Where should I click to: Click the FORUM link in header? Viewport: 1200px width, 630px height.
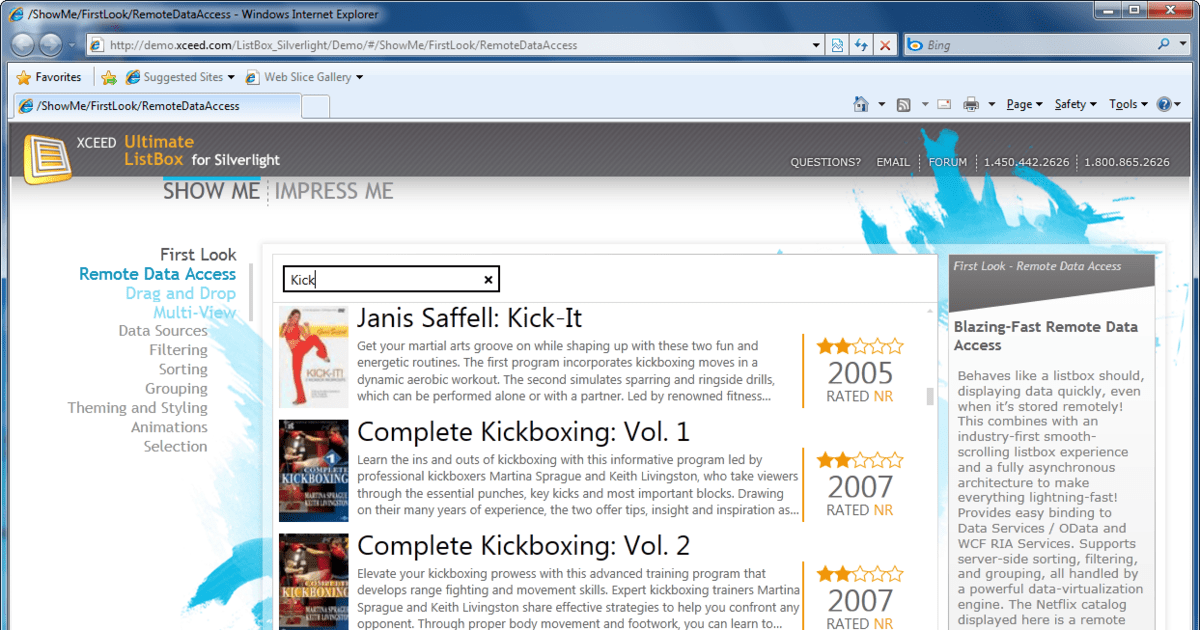pyautogui.click(x=947, y=162)
